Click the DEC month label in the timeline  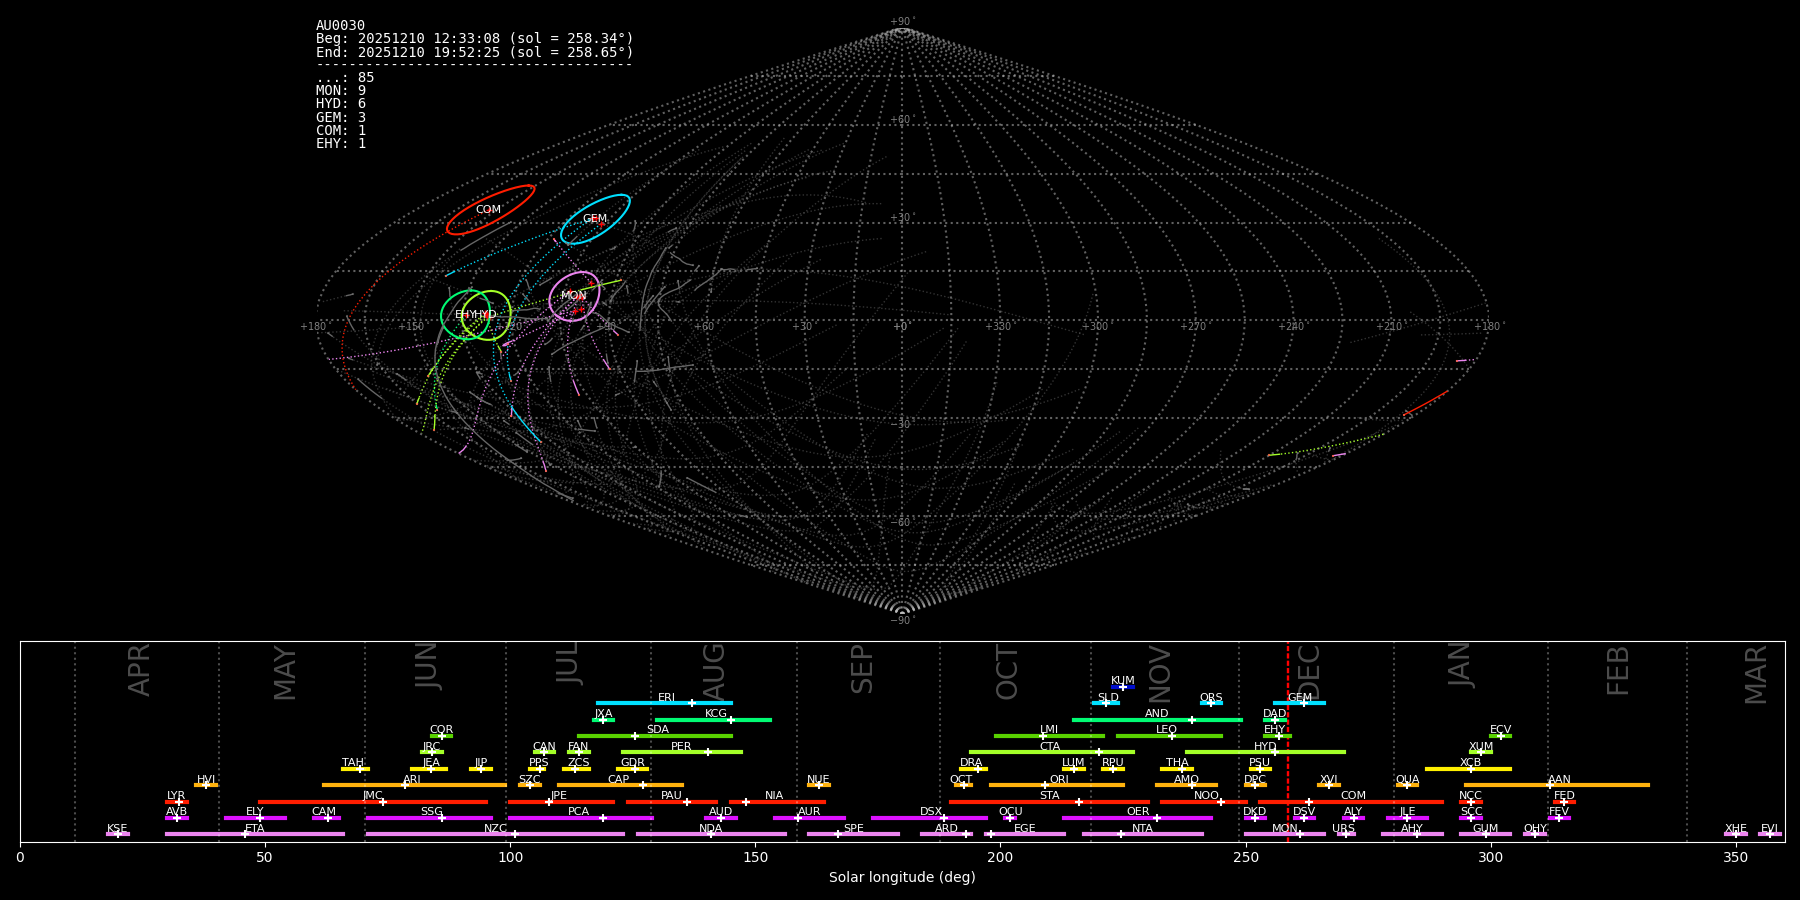[1308, 672]
